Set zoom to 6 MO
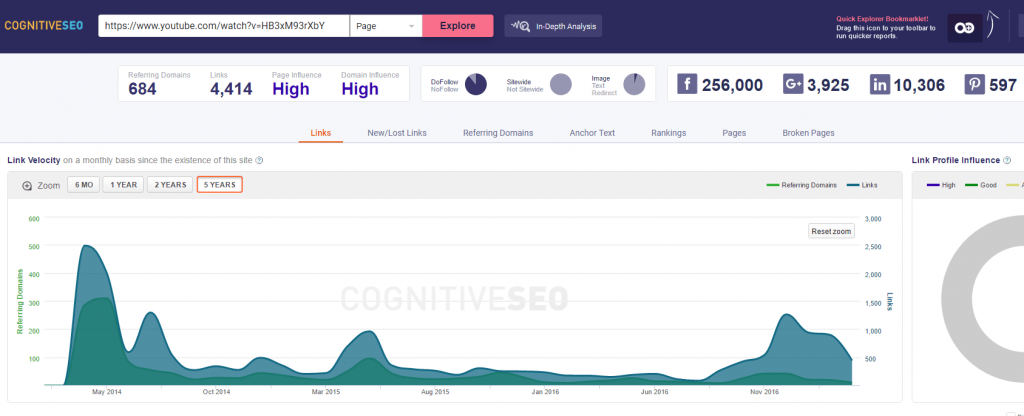 [84, 185]
